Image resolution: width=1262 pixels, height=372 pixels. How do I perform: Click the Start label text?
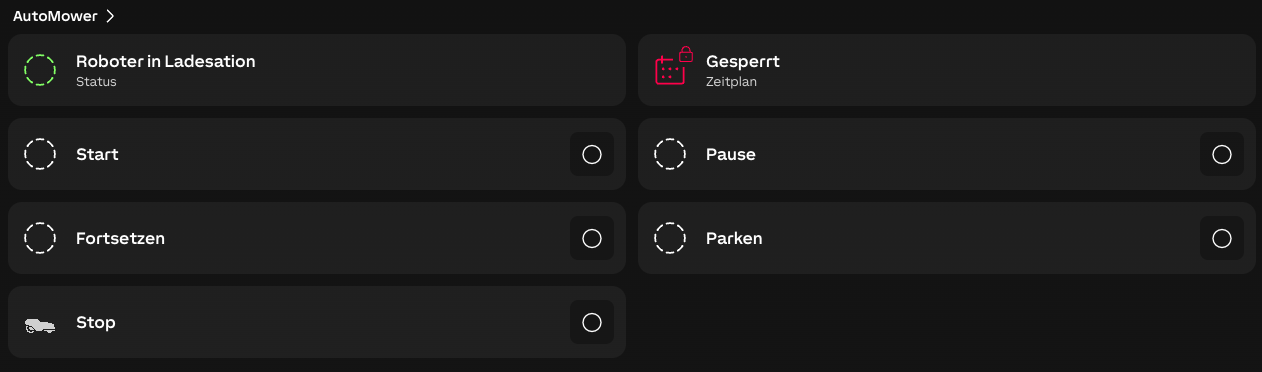[97, 154]
